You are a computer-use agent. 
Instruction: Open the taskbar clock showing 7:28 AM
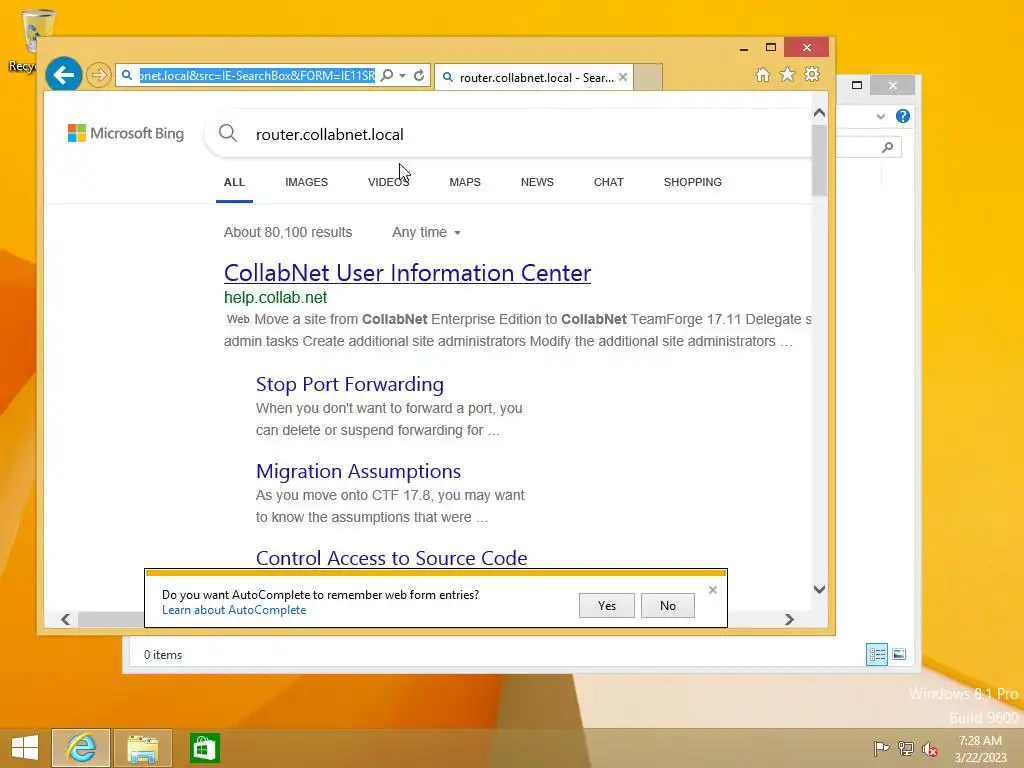(980, 749)
